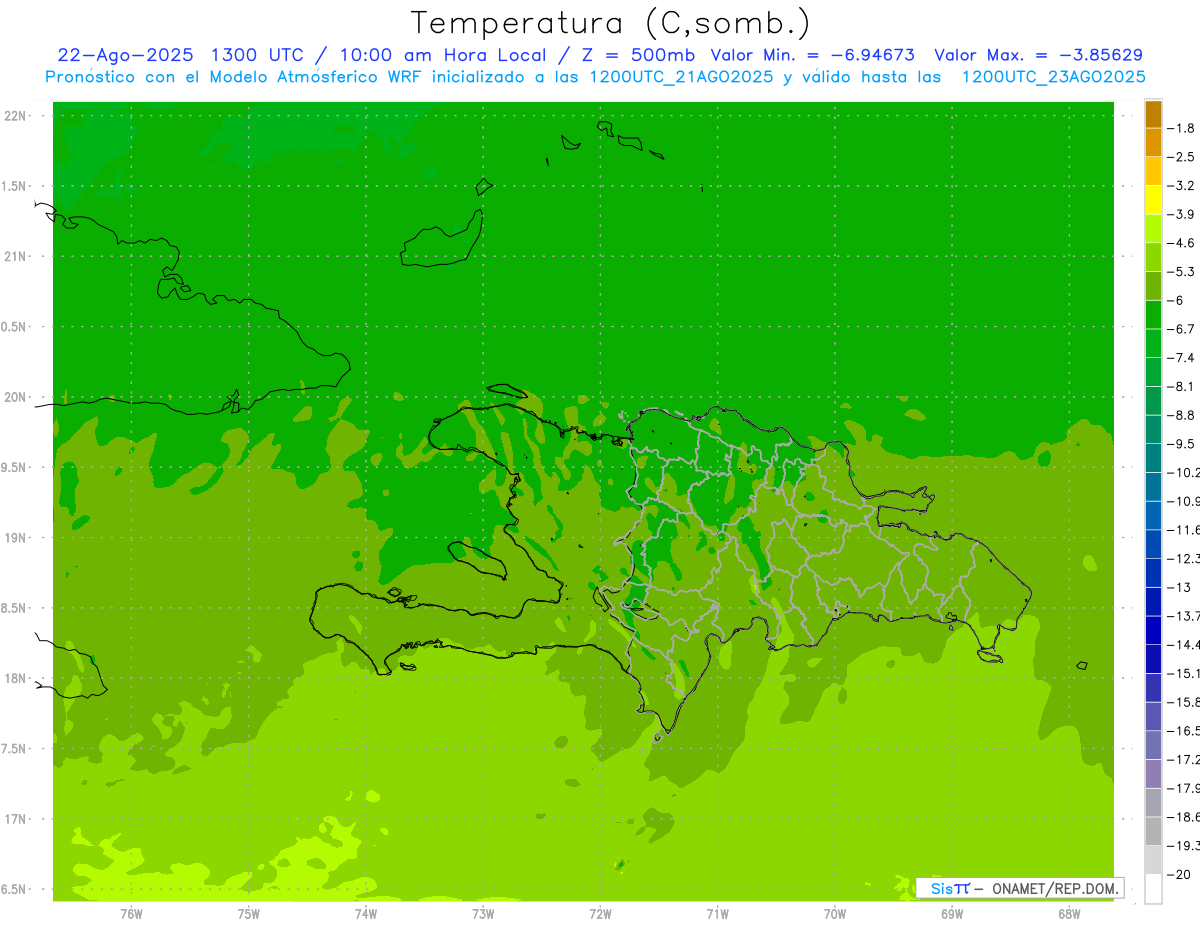Click the '70W' longitude label
1200x927 pixels.
[835, 914]
